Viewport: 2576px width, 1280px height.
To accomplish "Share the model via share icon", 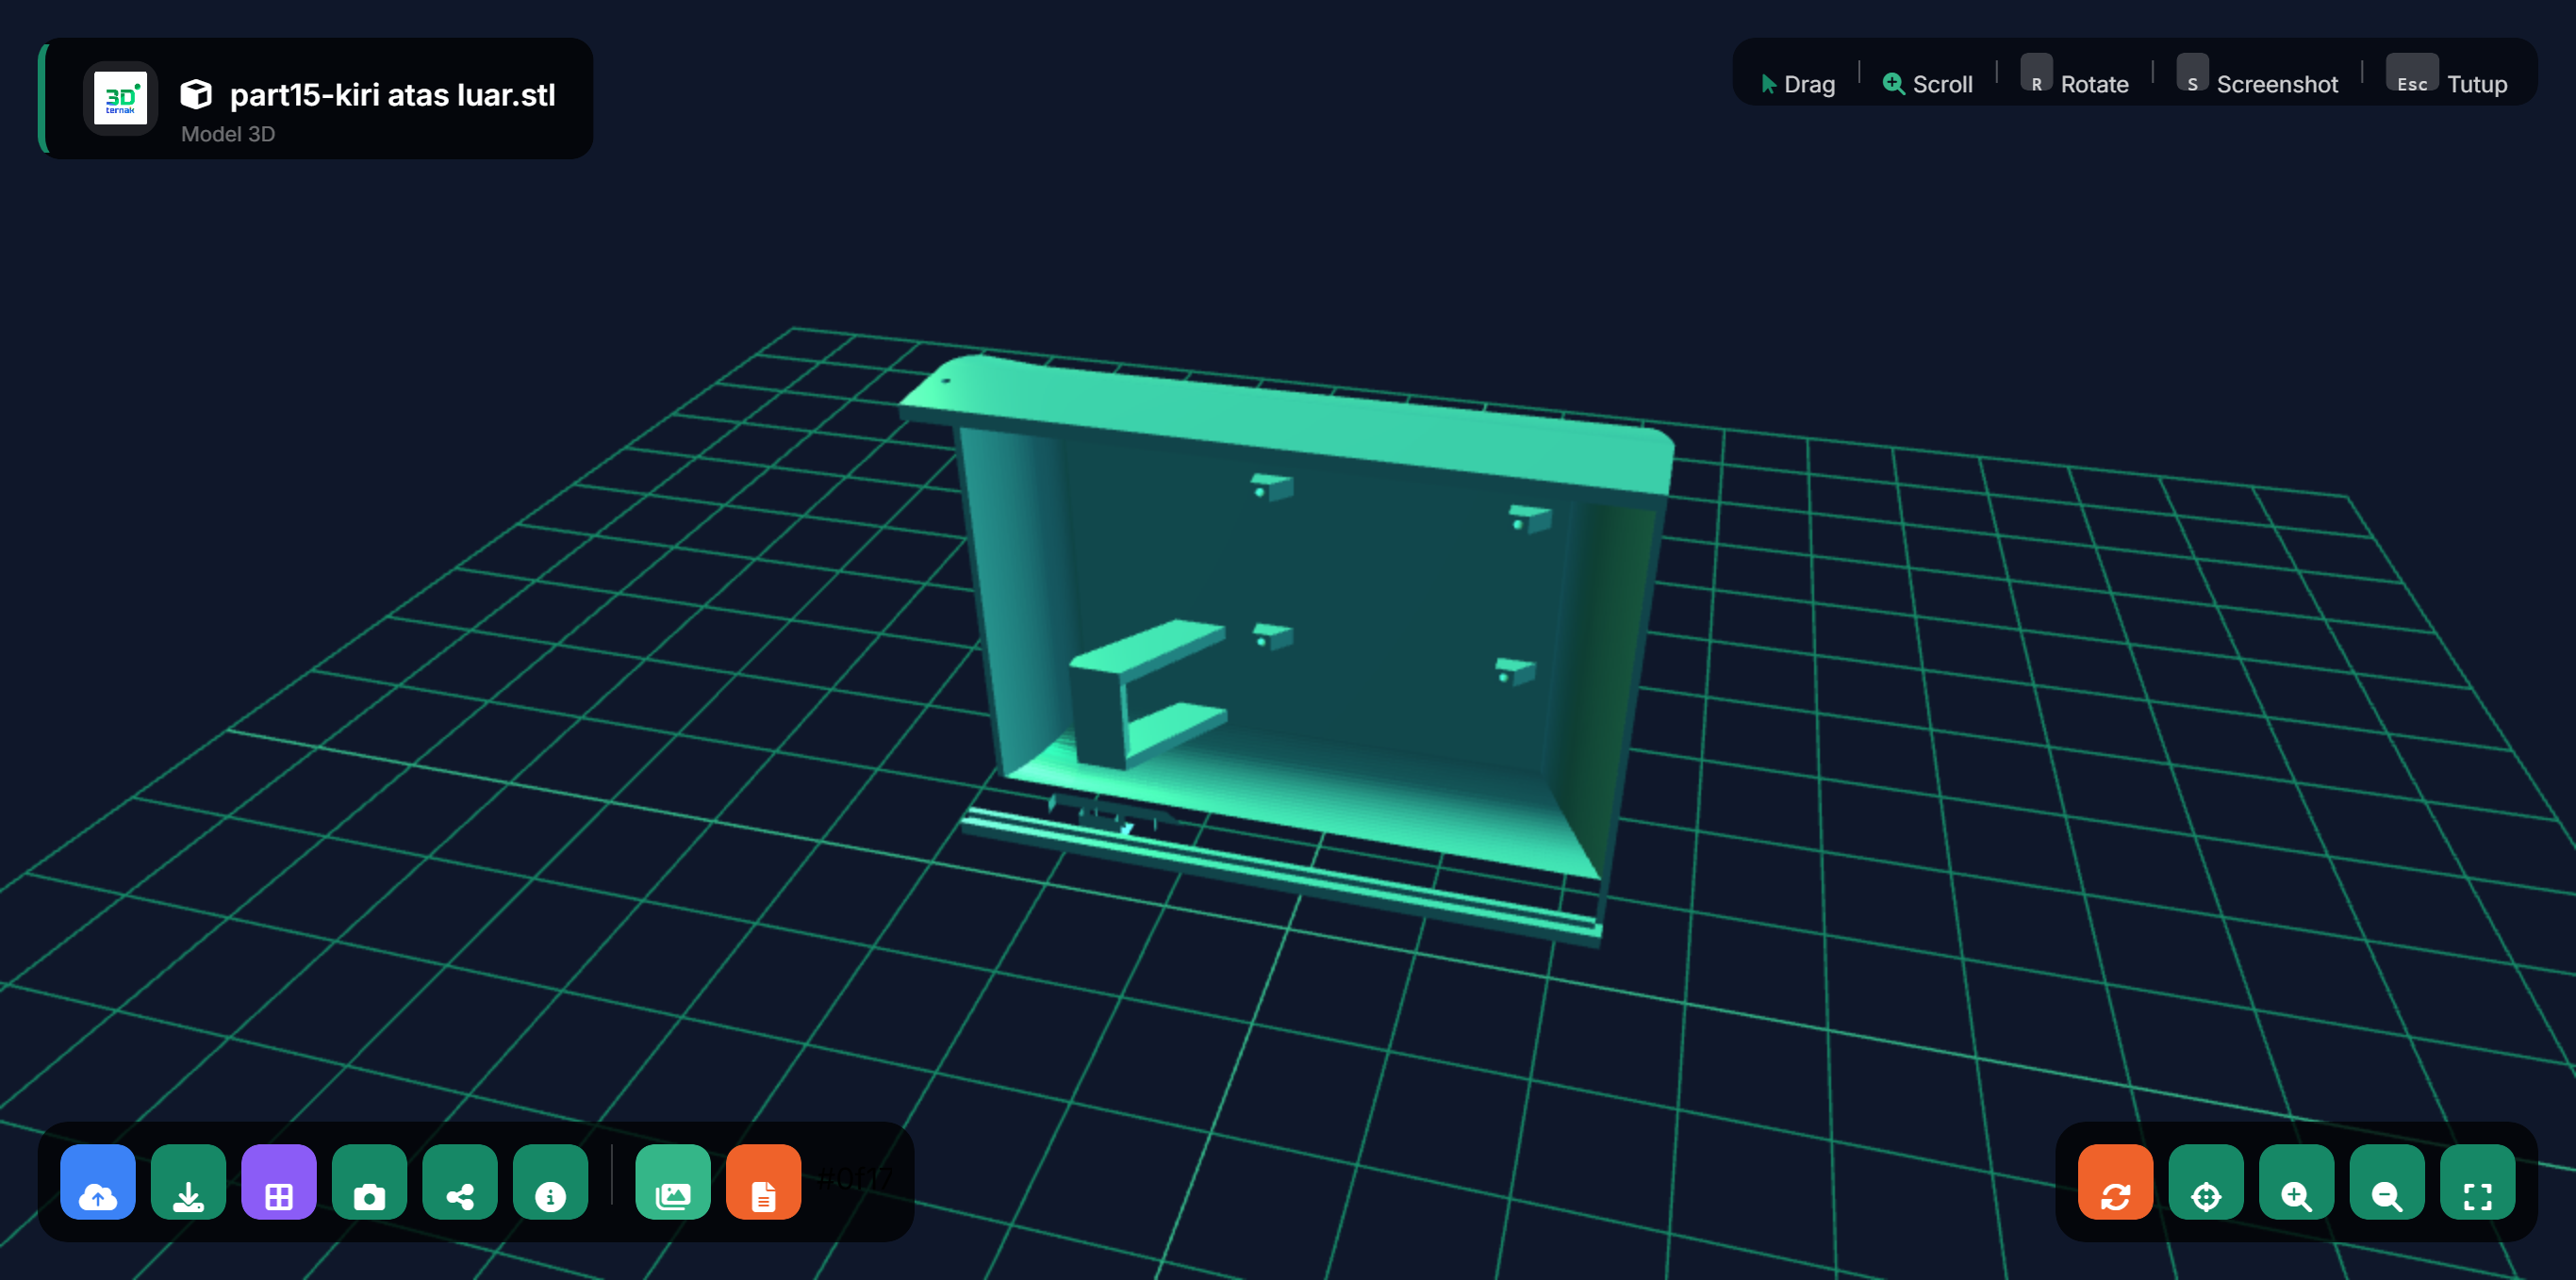I will (460, 1181).
